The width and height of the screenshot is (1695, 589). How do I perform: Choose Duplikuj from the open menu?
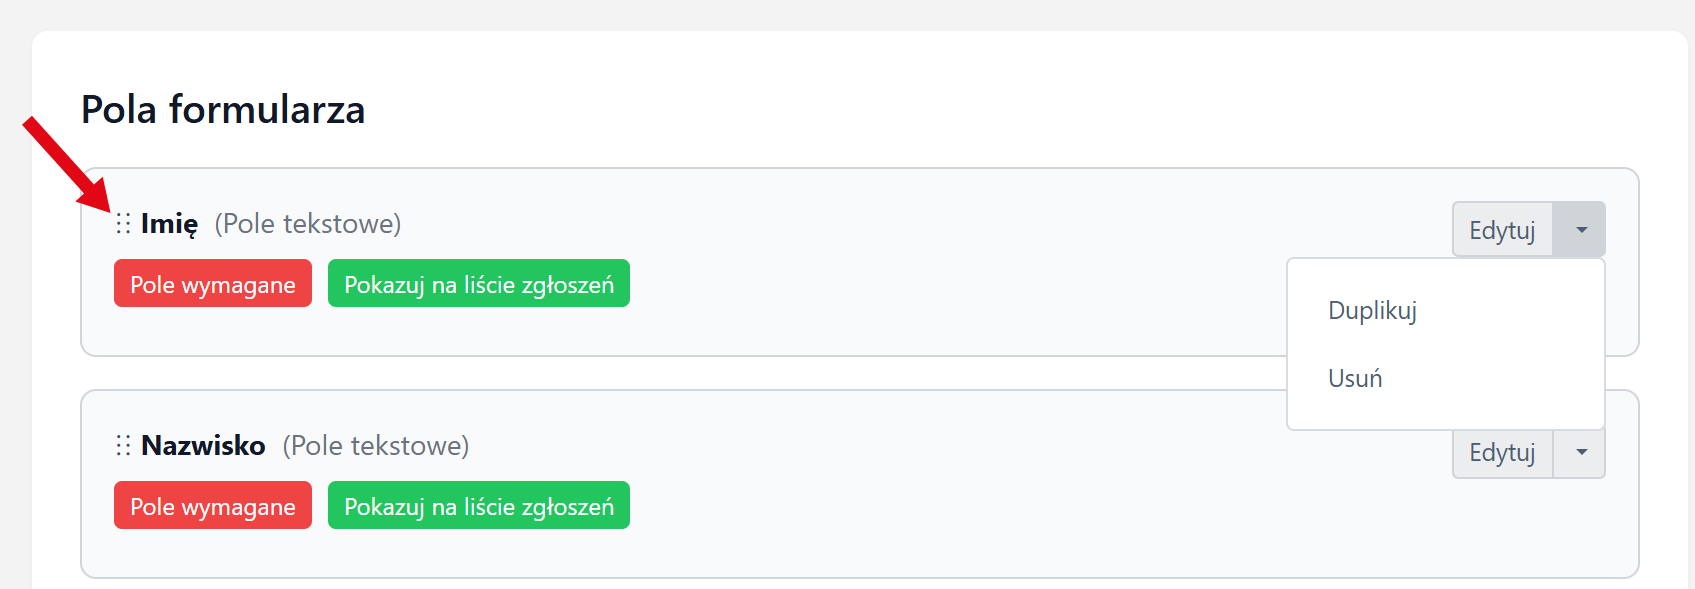click(x=1372, y=311)
